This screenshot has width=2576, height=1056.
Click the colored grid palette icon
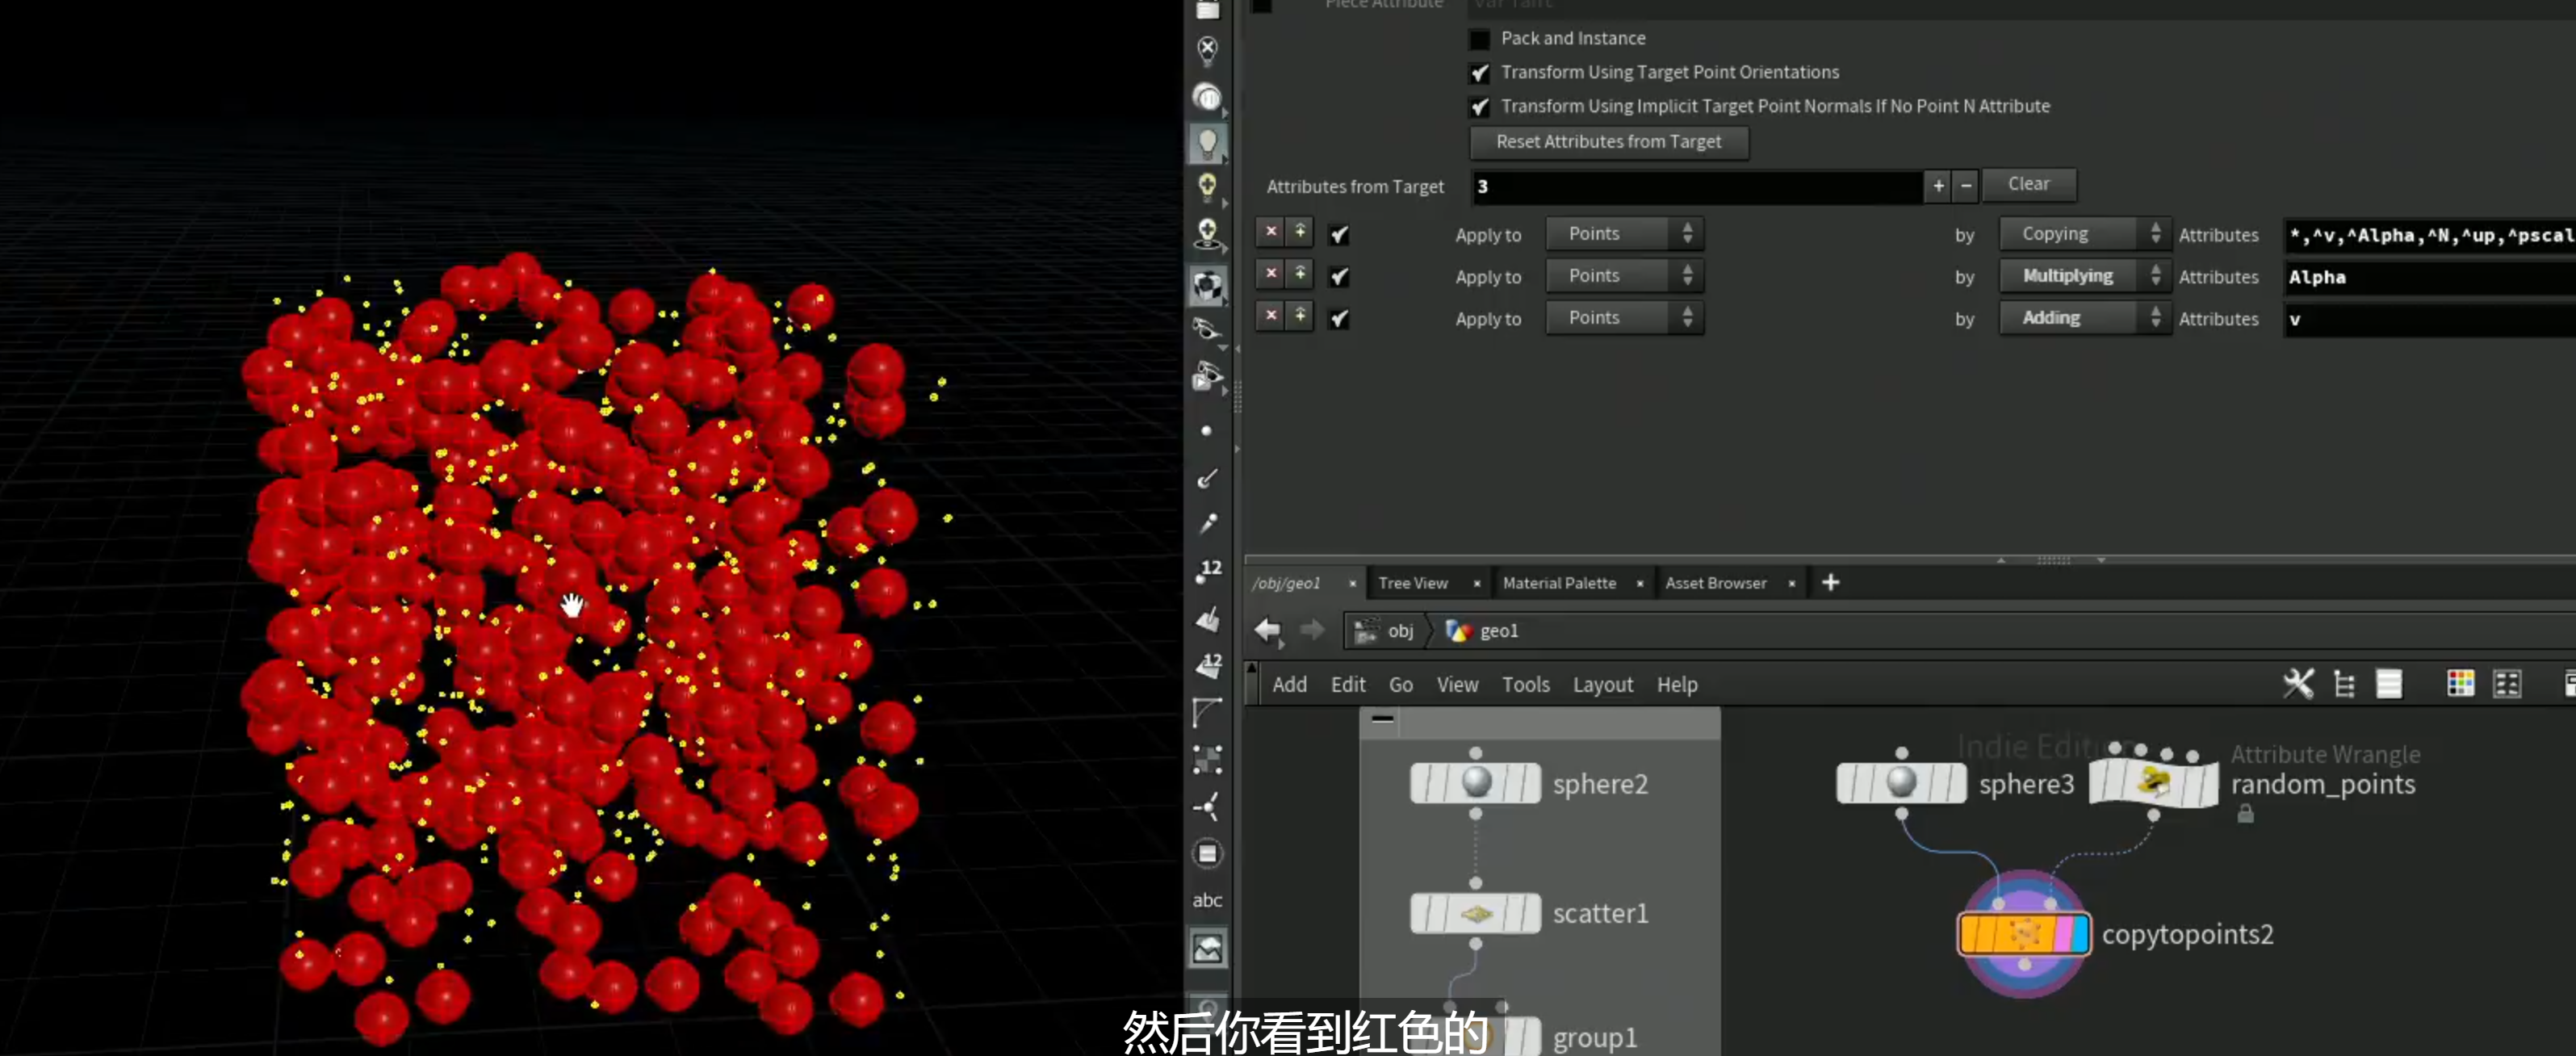click(x=2460, y=684)
